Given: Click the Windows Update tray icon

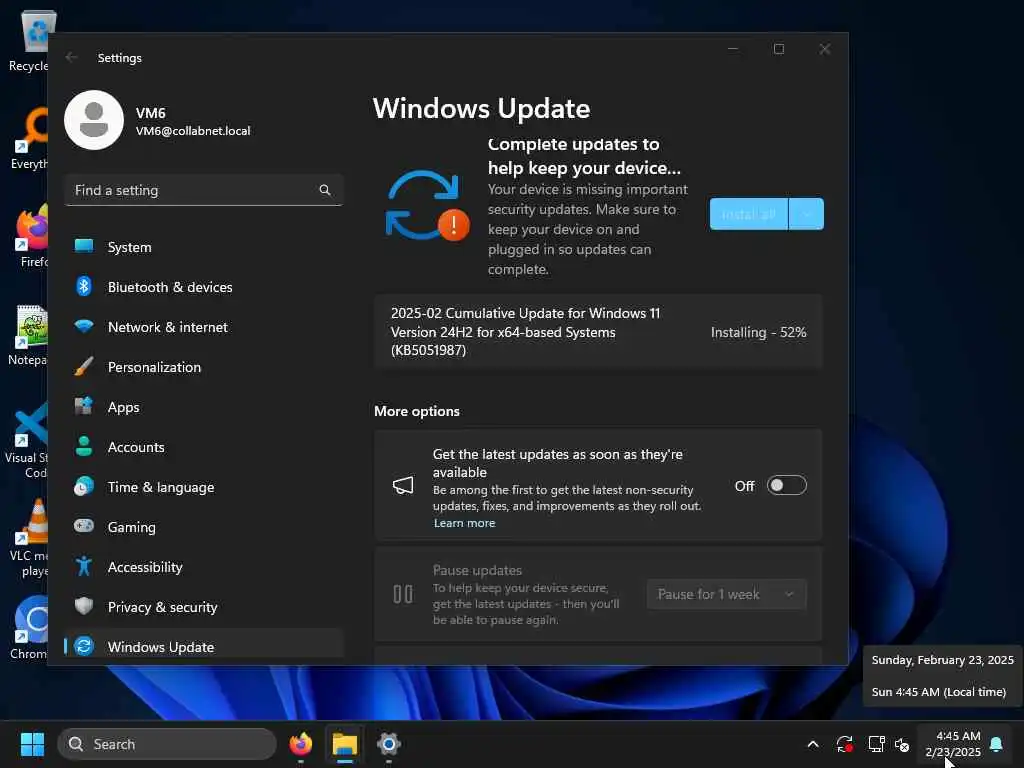Looking at the screenshot, I should point(844,744).
